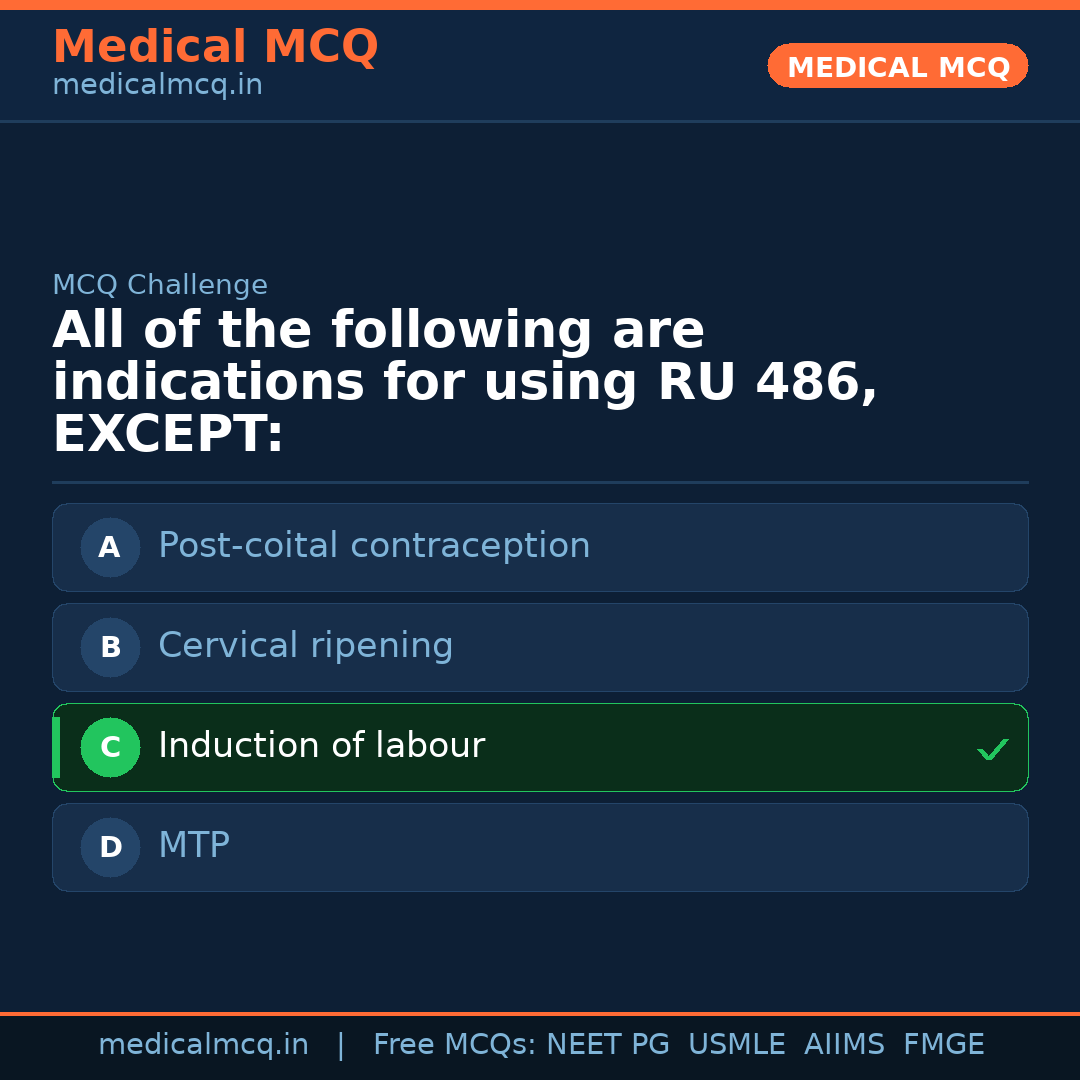Select the MTP answer text
The width and height of the screenshot is (1080, 1080).
194,846
